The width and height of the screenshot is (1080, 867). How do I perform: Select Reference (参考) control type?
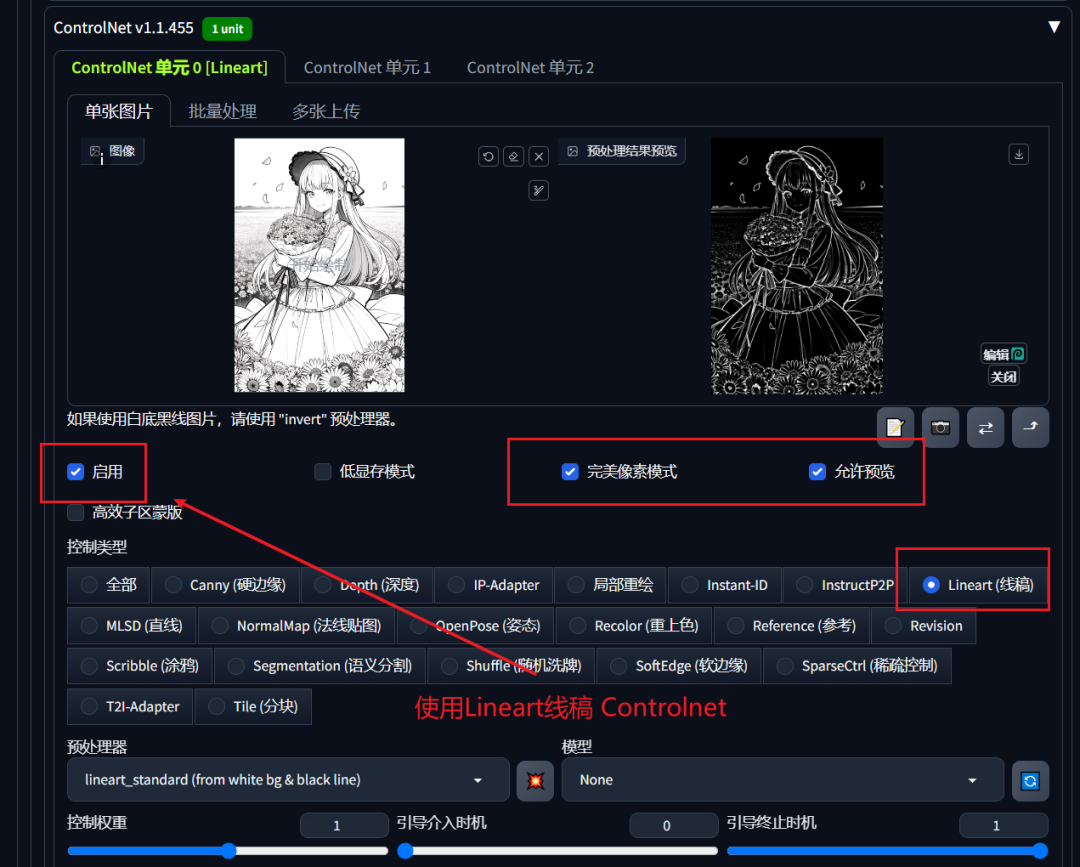tap(791, 626)
